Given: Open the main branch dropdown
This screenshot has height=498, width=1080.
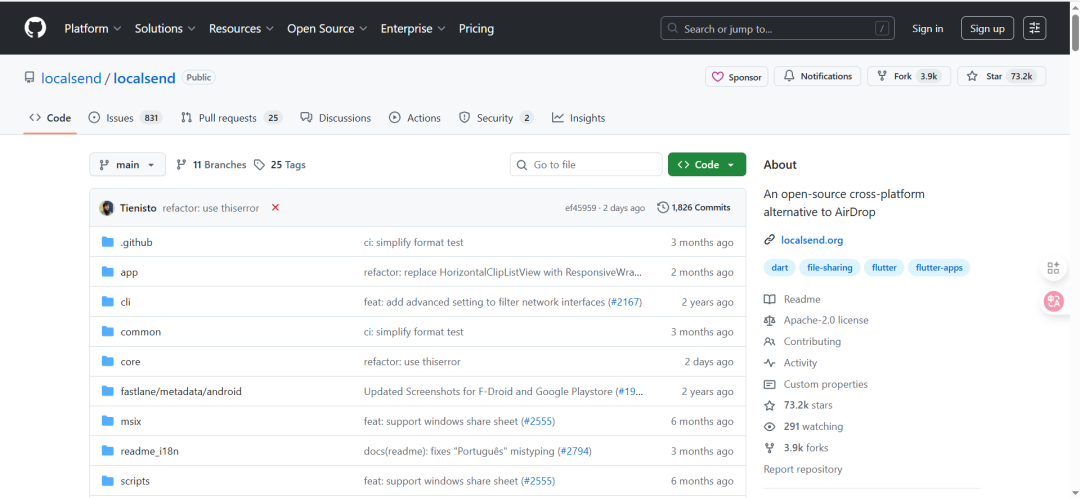Looking at the screenshot, I should click(x=128, y=165).
